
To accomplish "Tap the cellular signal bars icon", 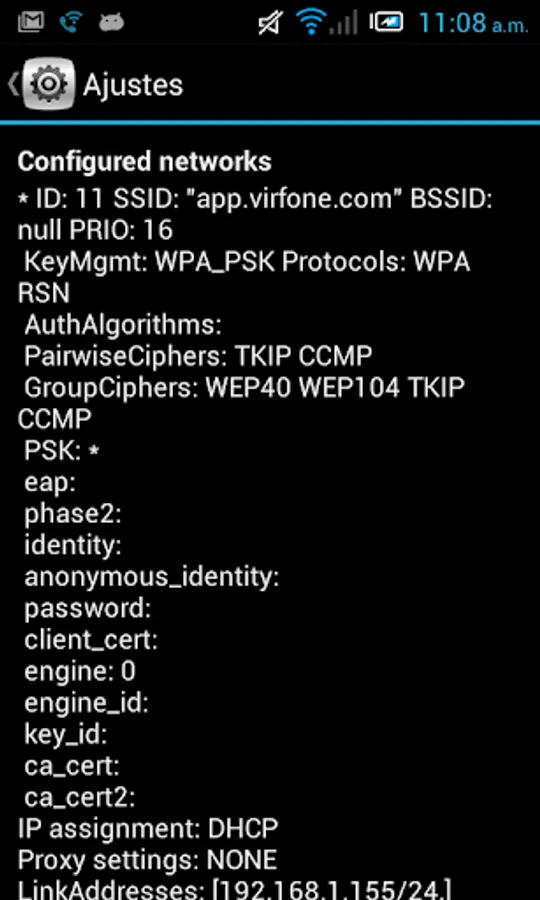I will (343, 23).
